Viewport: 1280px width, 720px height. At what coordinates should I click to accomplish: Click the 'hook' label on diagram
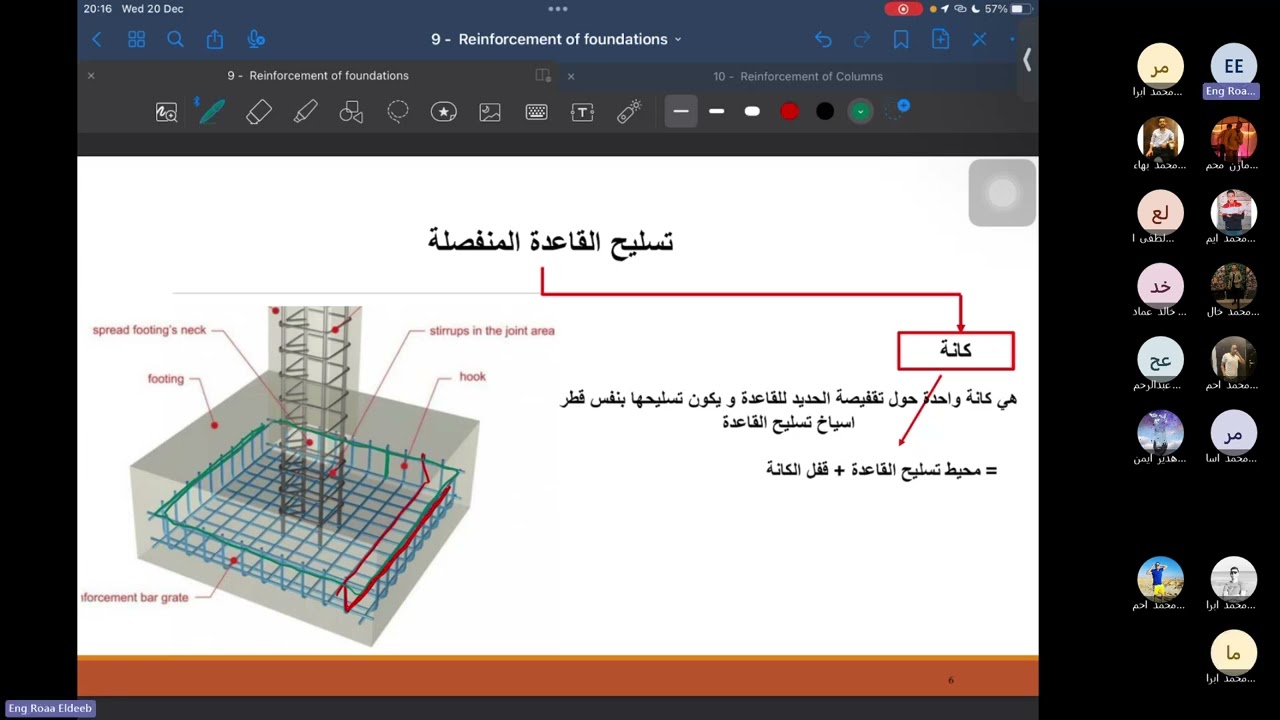pyautogui.click(x=473, y=377)
